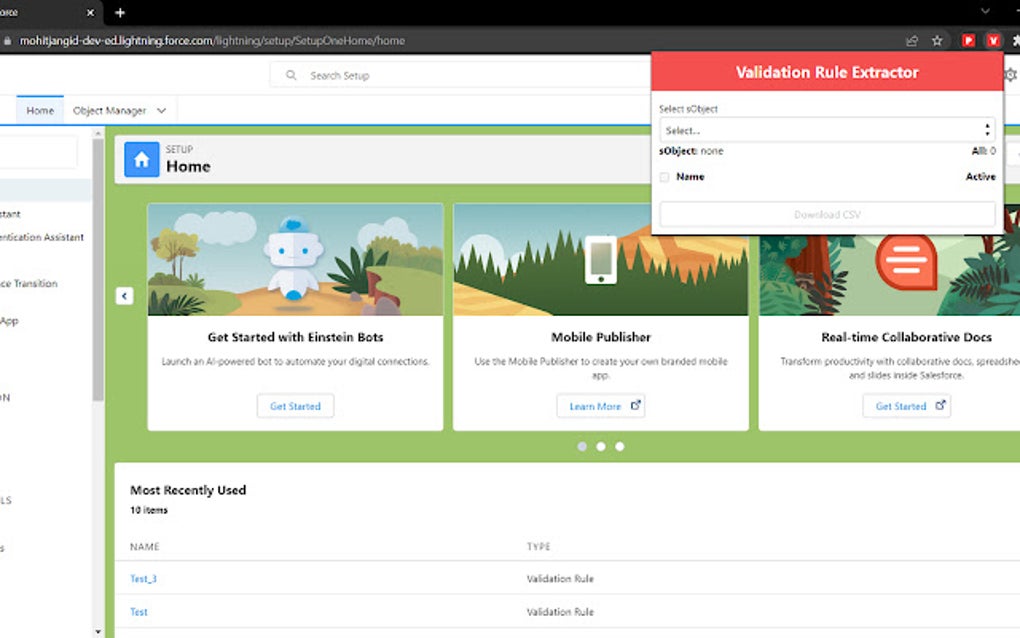The height and width of the screenshot is (638, 1020).
Task: Select the first carousel page dot
Action: click(582, 446)
